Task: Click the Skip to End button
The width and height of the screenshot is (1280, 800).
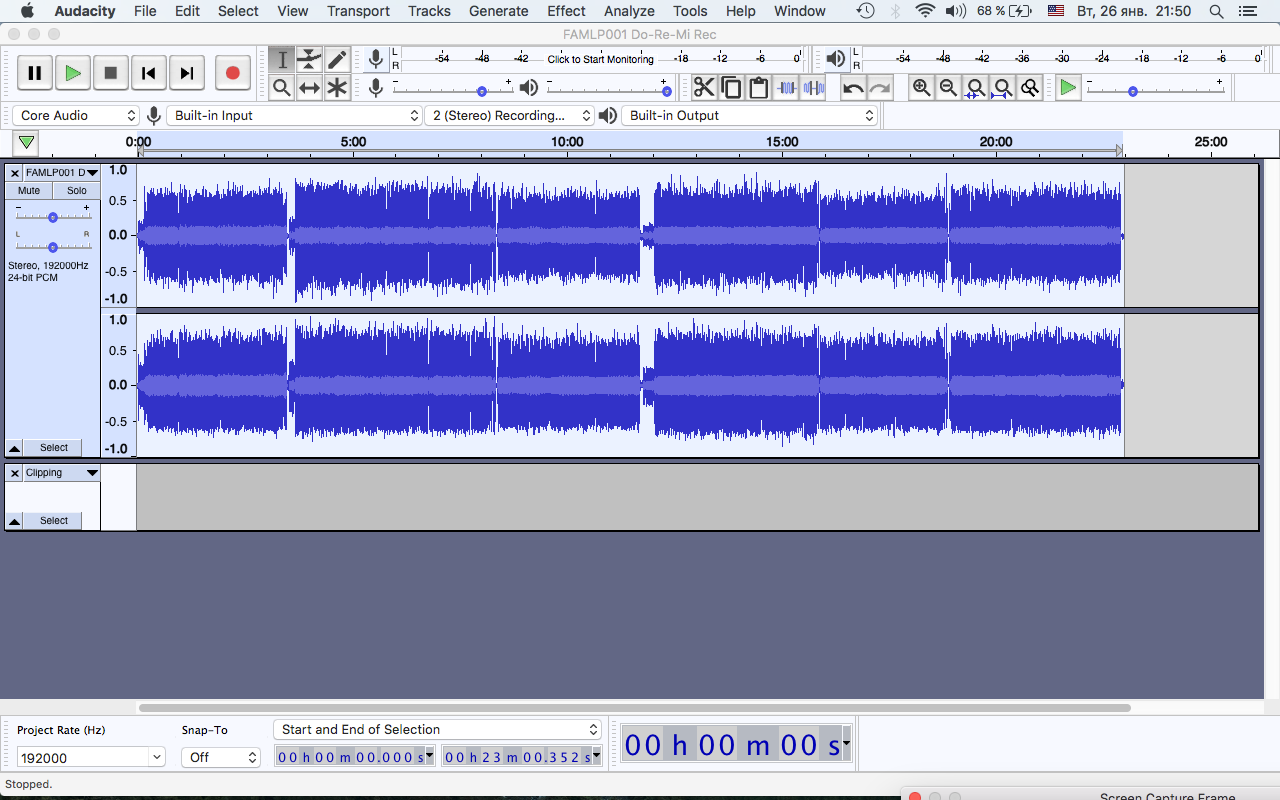Action: pyautogui.click(x=187, y=73)
